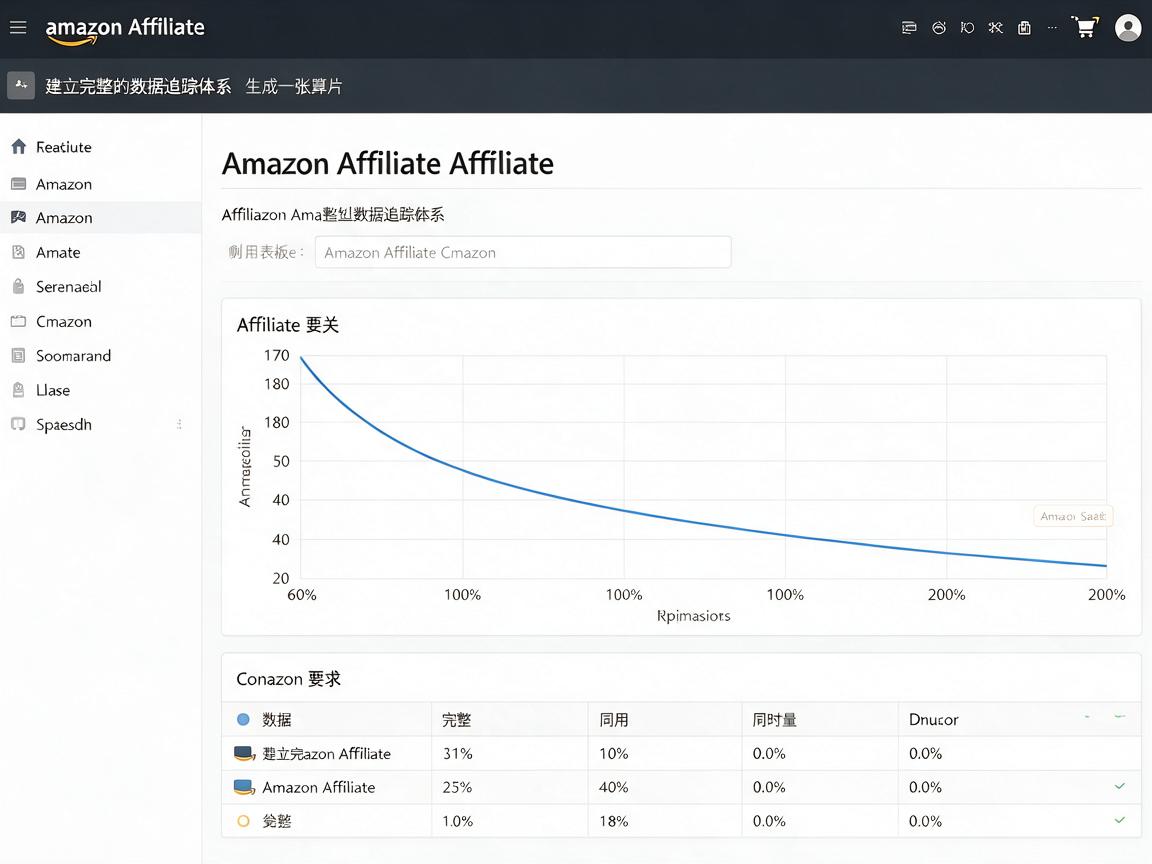Select the 建立完整的数据追踪体系 tab
The width and height of the screenshot is (1152, 864).
pyautogui.click(x=138, y=87)
